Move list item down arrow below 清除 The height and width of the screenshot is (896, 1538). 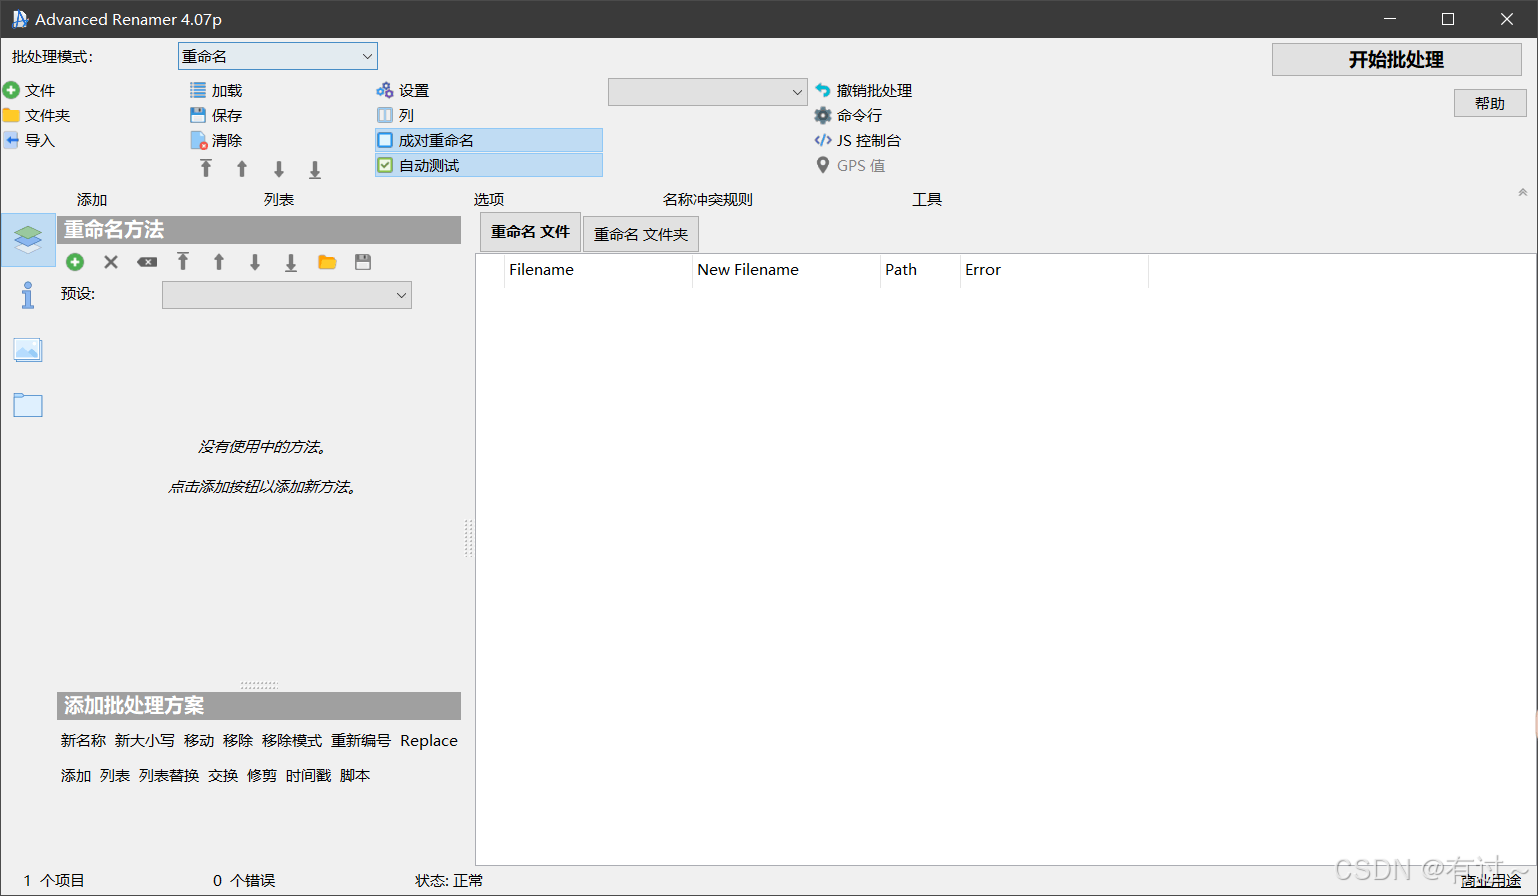click(279, 169)
